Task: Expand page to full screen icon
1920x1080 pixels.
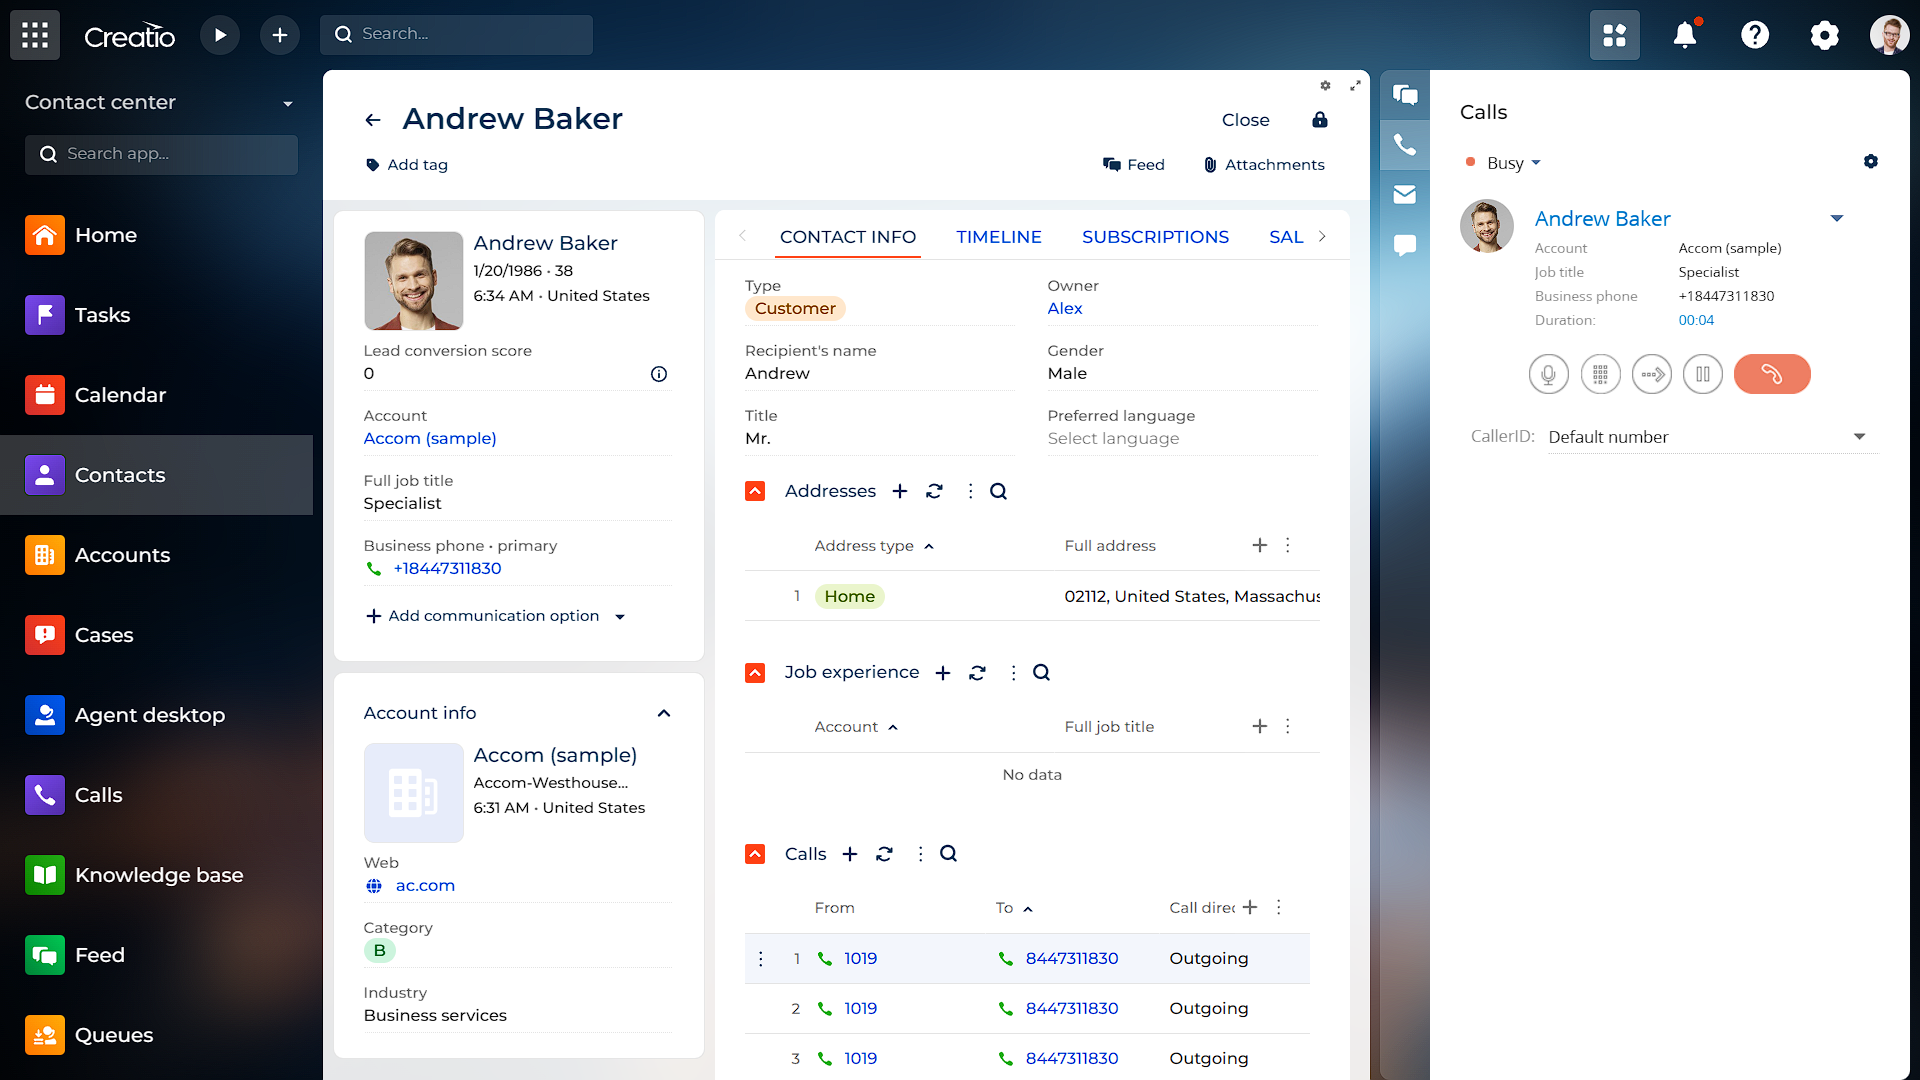Action: 1355,86
